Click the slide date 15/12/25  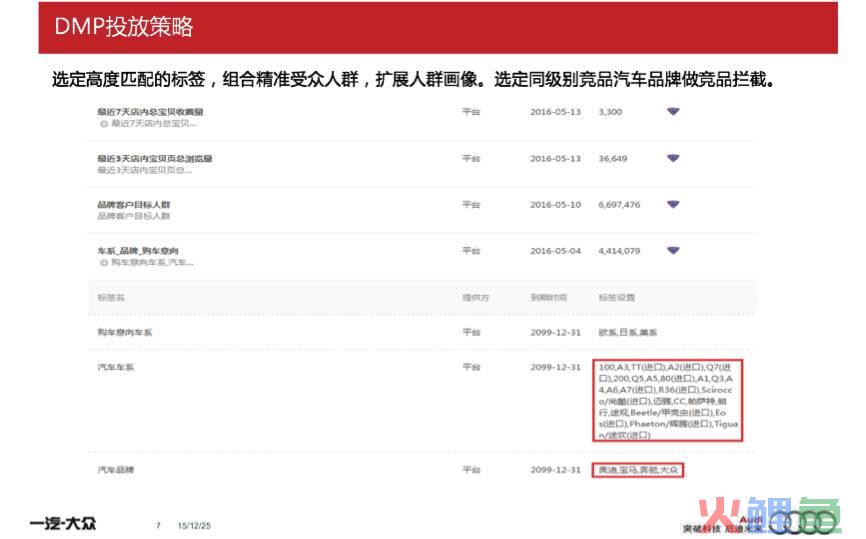194,526
